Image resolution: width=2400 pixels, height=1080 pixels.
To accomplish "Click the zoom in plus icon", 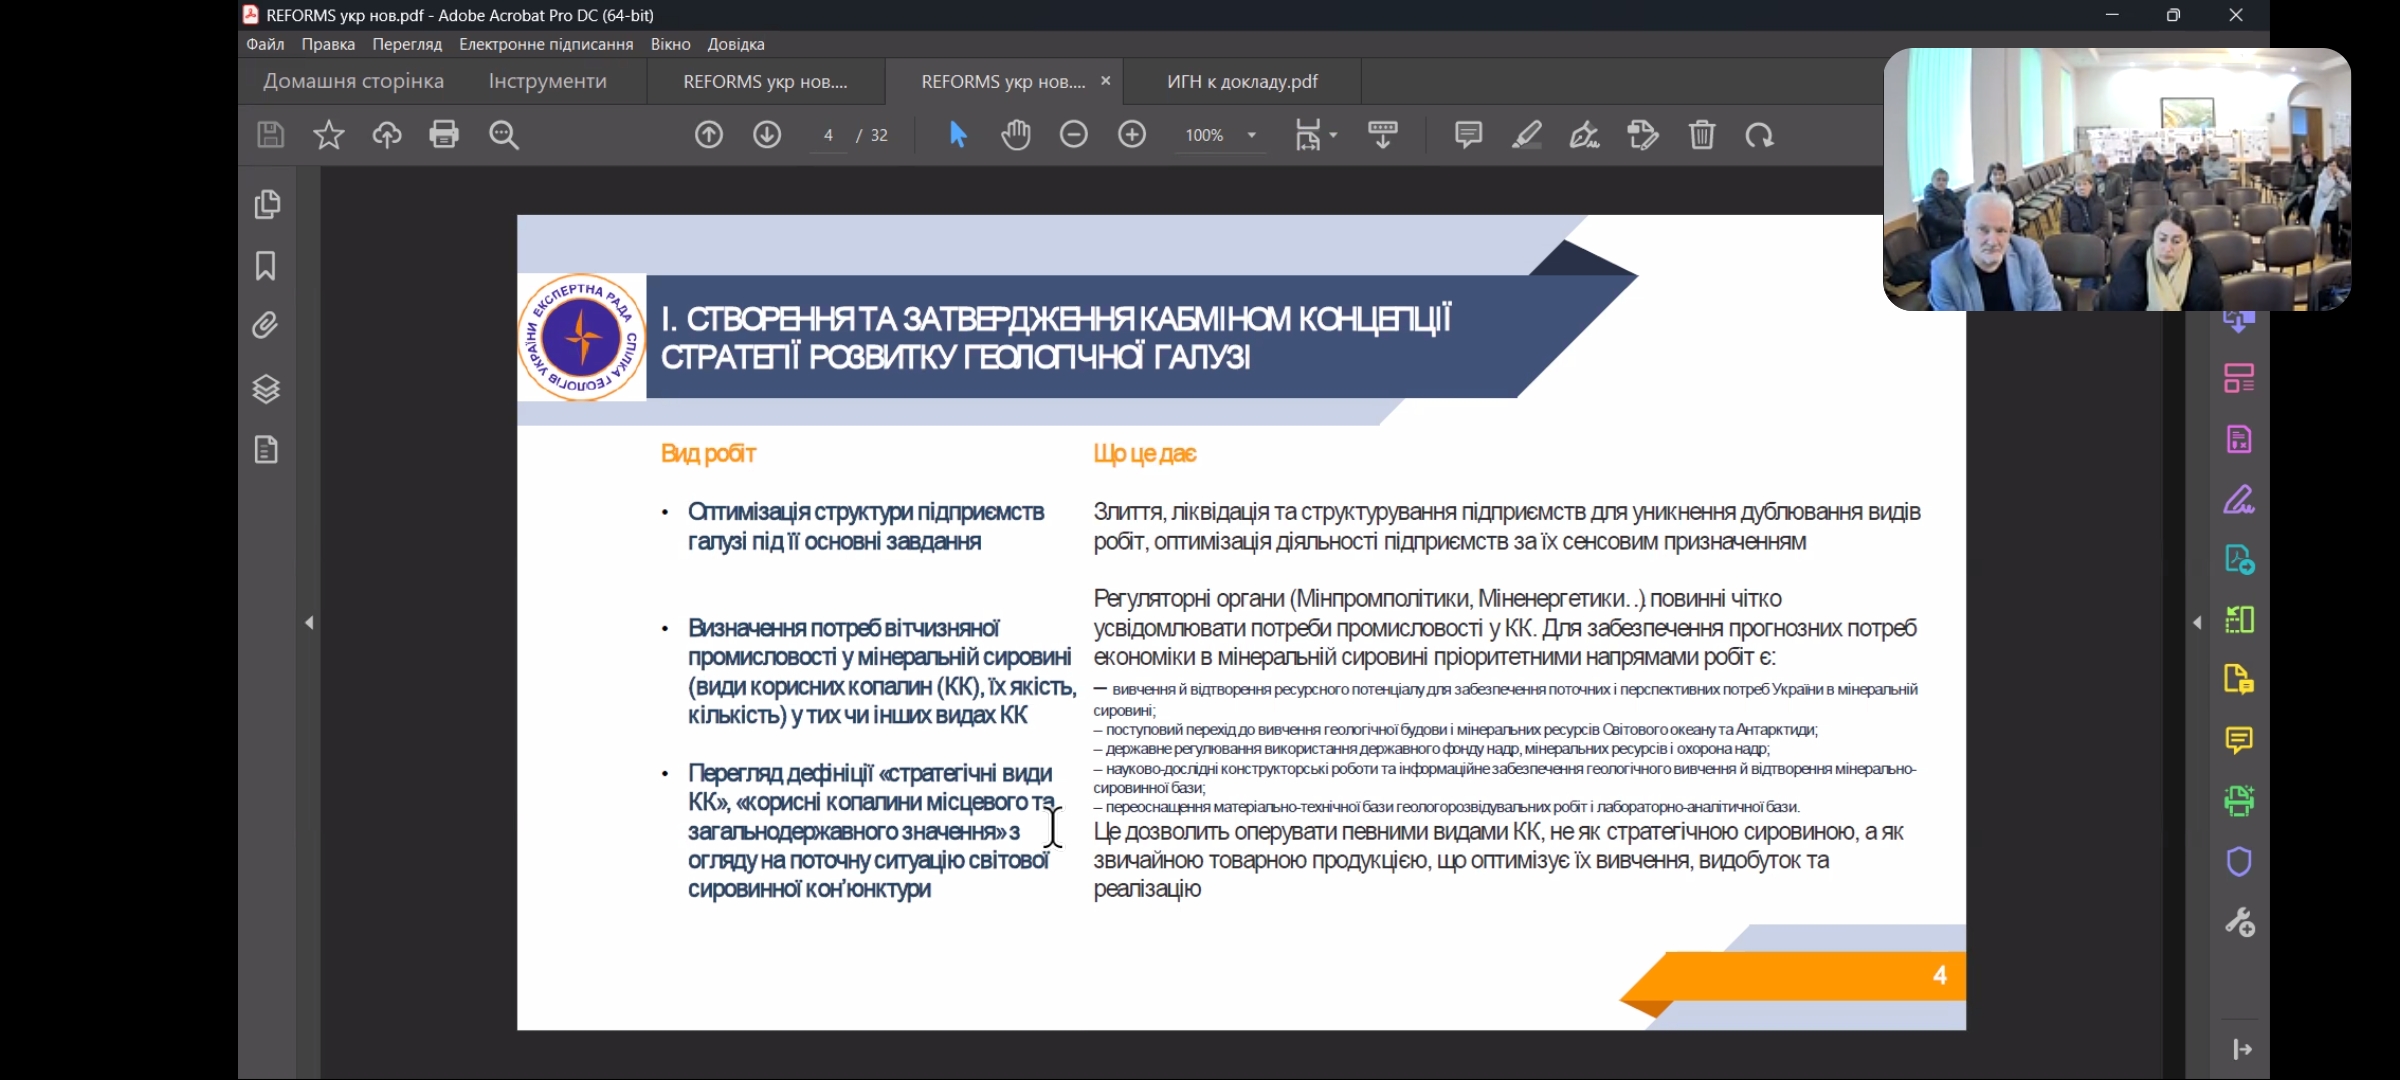I will (x=1132, y=134).
